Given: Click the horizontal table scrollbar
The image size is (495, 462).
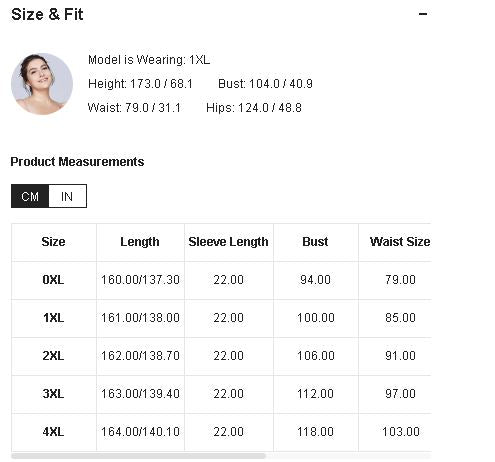Looking at the screenshot, I should click(x=139, y=456).
